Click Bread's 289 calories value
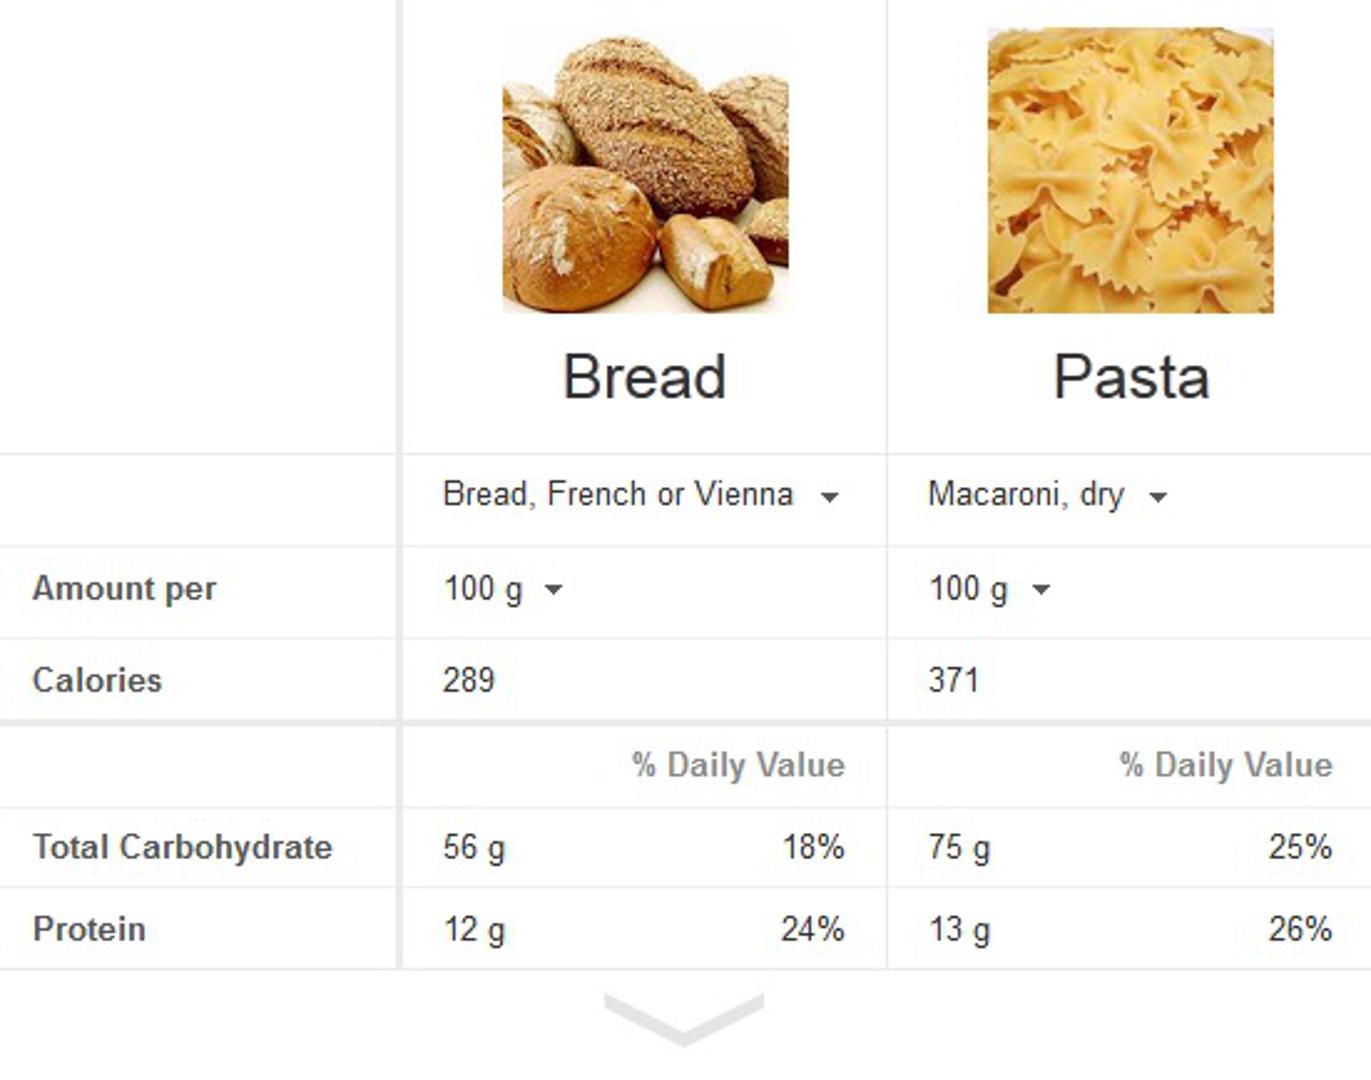The width and height of the screenshot is (1371, 1080). pos(469,681)
